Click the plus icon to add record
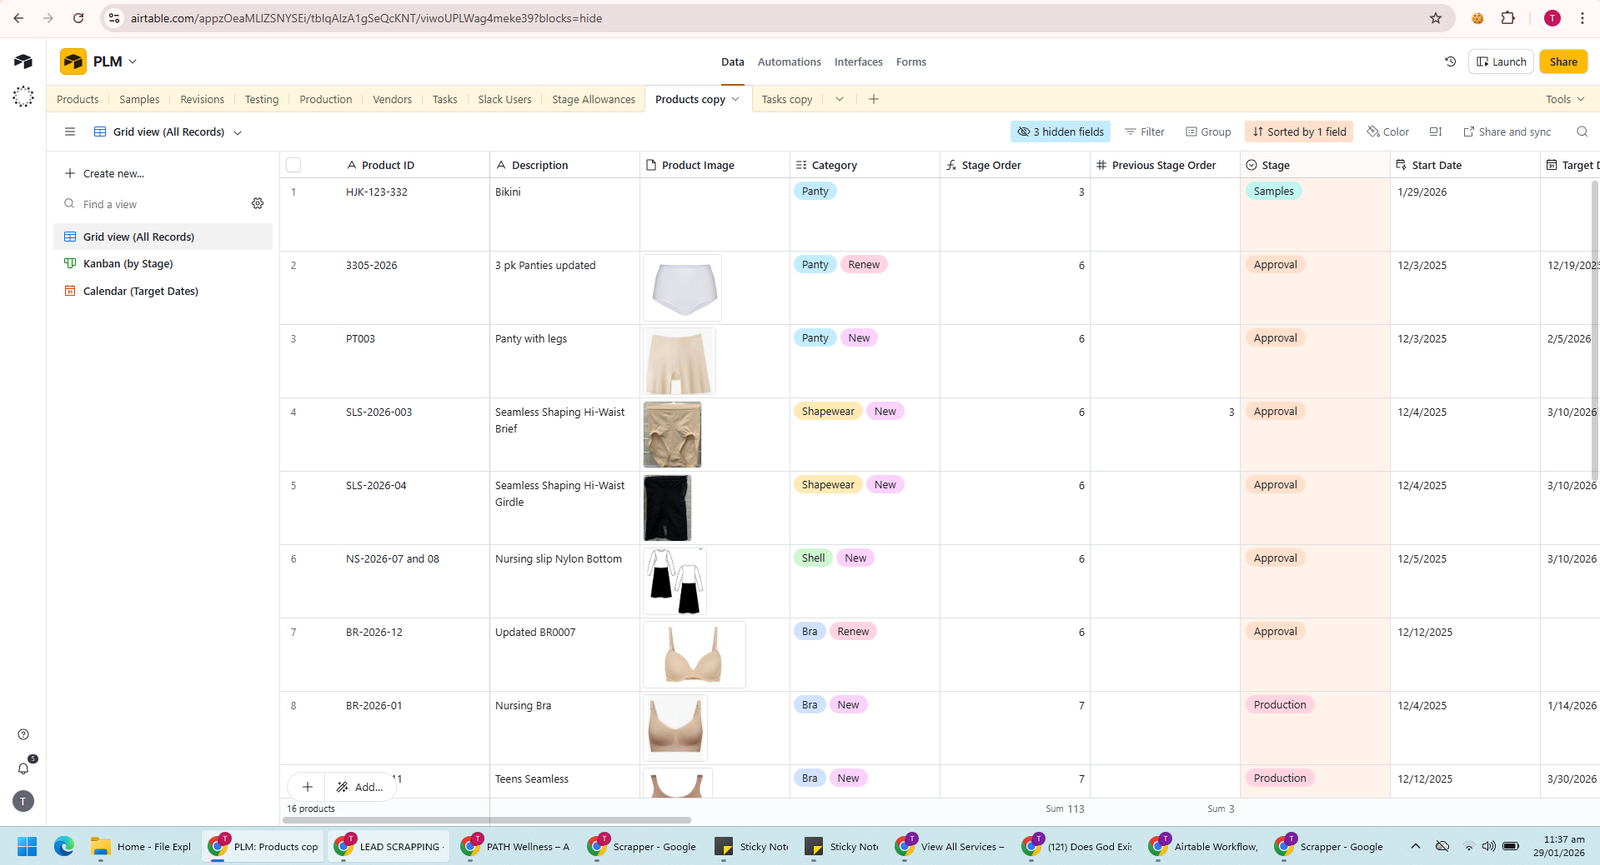1600x865 pixels. click(x=307, y=787)
